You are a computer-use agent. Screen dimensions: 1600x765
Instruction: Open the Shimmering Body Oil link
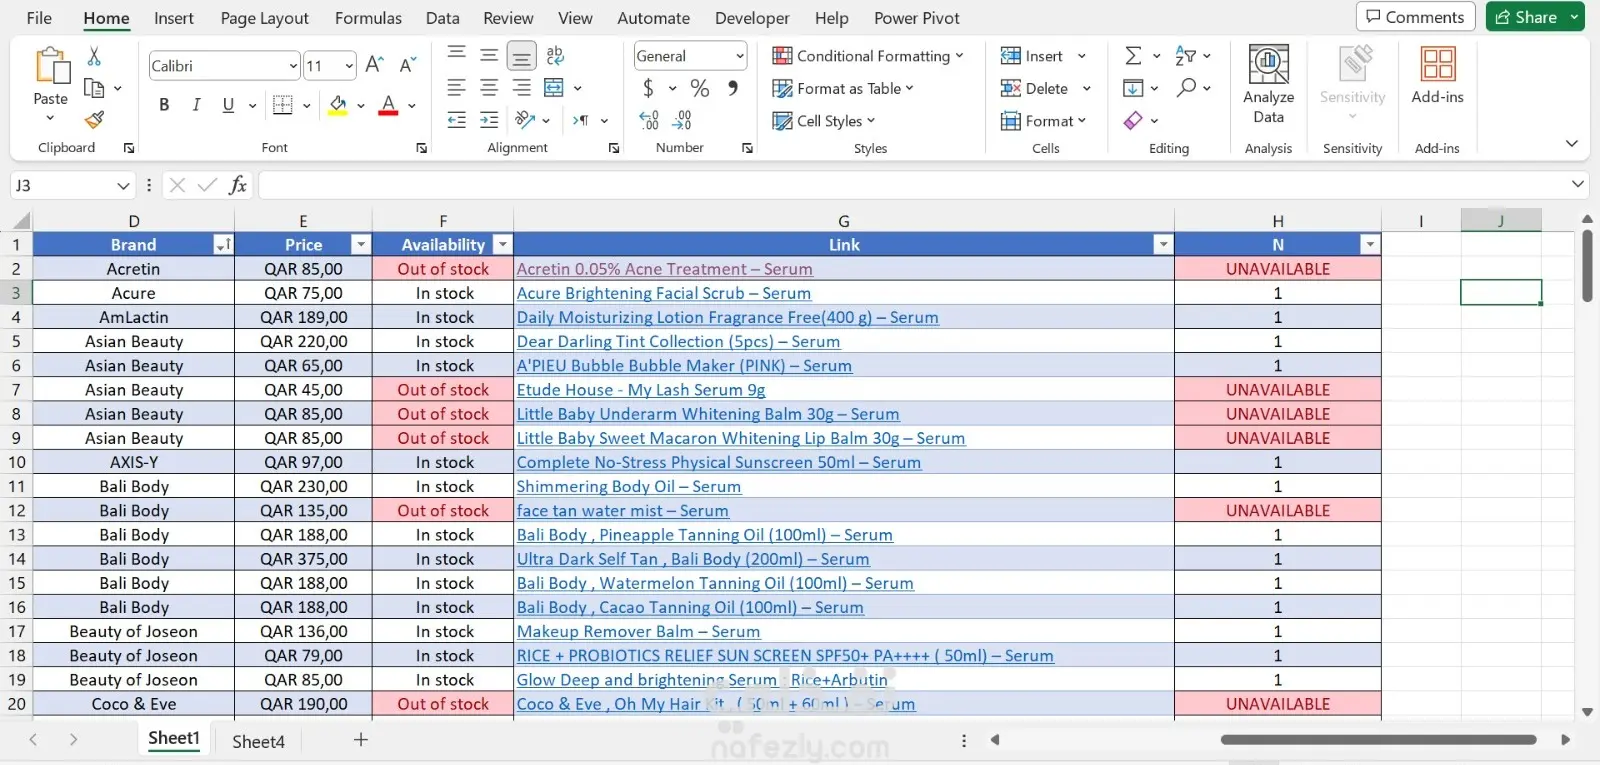pyautogui.click(x=629, y=486)
